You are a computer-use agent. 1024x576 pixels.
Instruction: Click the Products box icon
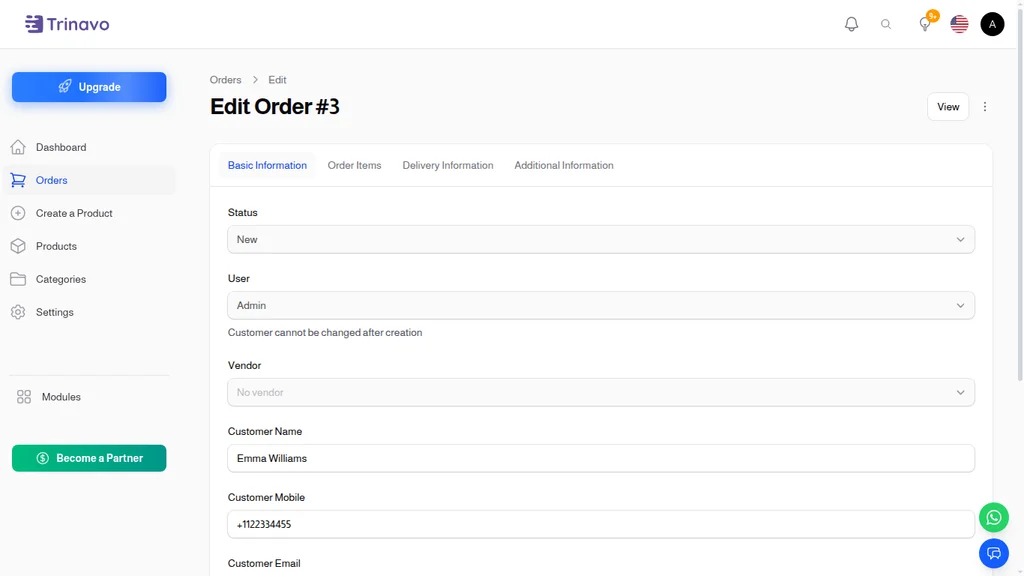(18, 246)
